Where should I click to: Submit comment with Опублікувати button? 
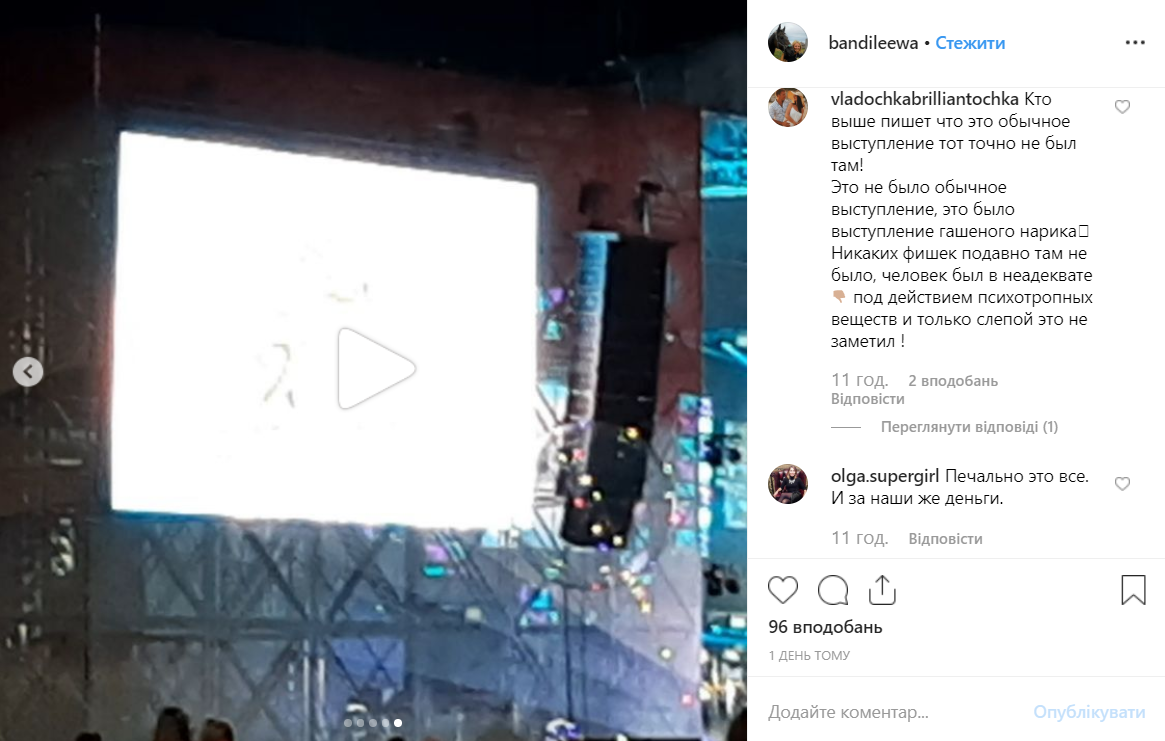tap(1089, 712)
